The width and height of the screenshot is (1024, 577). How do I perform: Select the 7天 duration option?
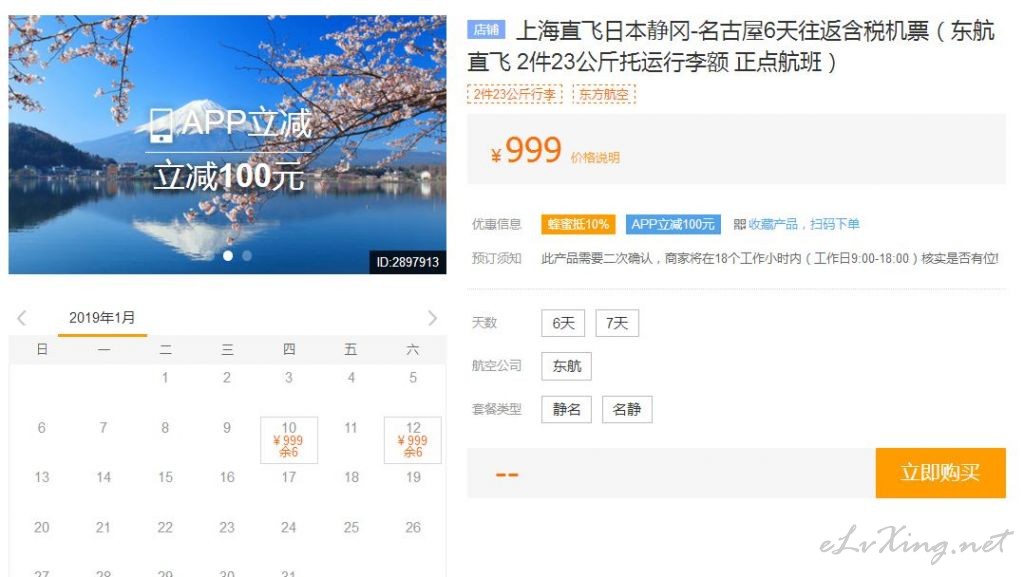click(x=617, y=323)
